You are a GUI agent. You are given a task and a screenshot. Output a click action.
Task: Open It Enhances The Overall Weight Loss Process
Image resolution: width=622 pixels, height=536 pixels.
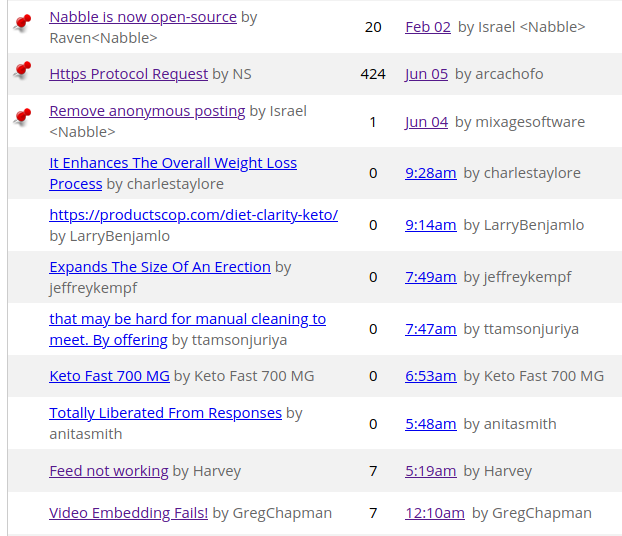click(172, 163)
